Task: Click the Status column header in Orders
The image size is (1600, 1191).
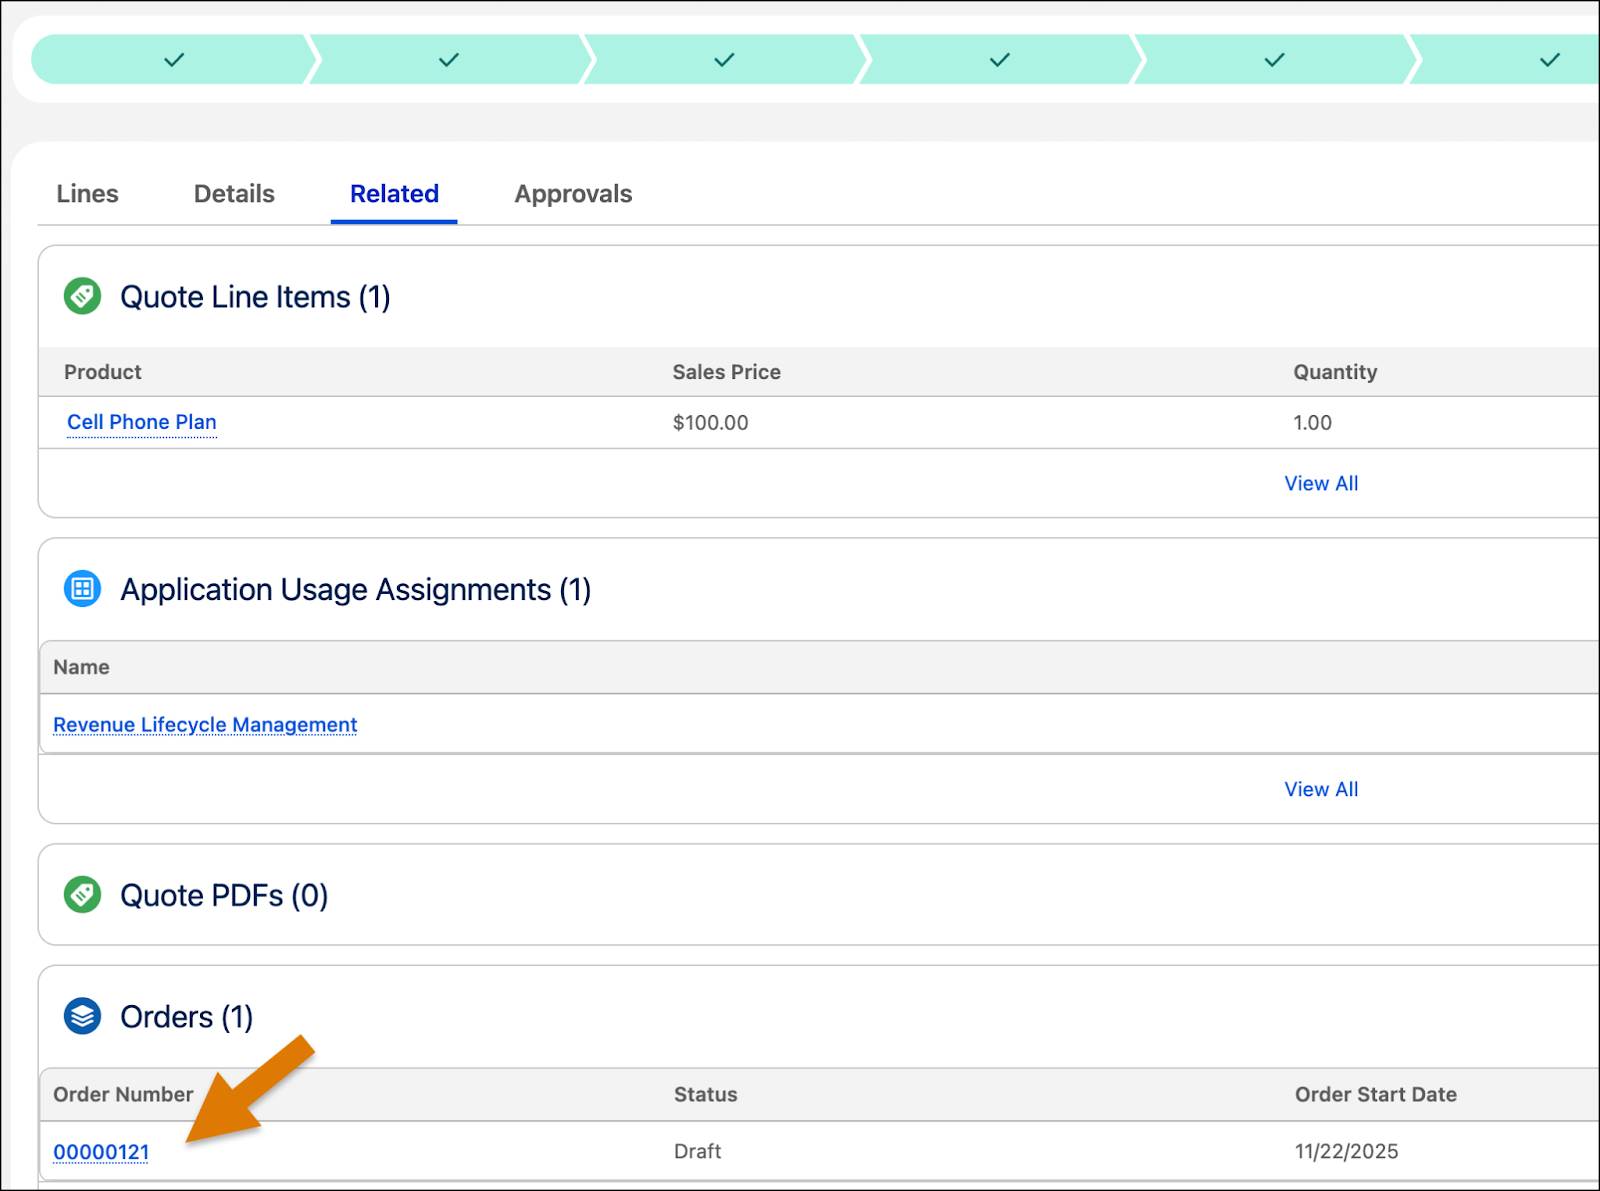Action: pos(705,1094)
